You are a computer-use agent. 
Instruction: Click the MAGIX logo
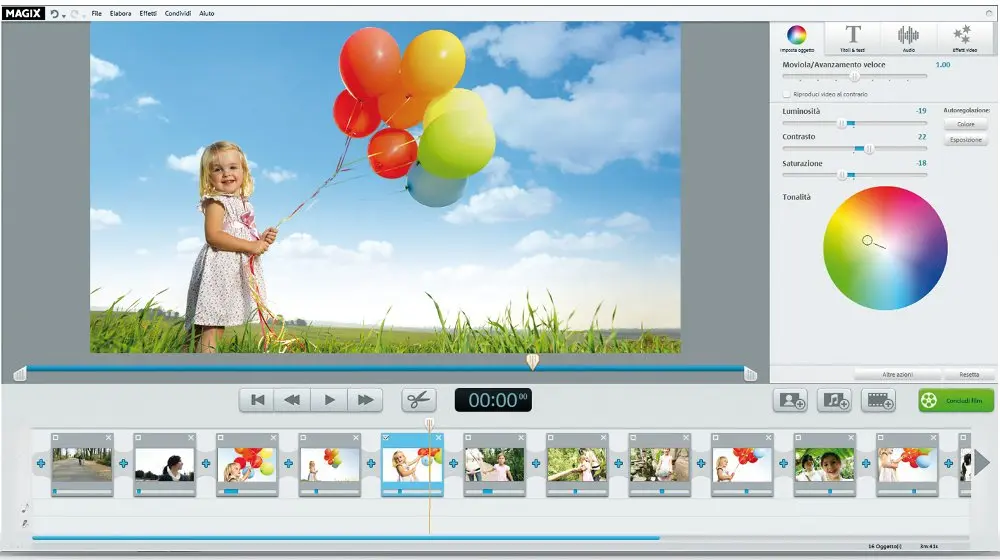click(x=23, y=13)
